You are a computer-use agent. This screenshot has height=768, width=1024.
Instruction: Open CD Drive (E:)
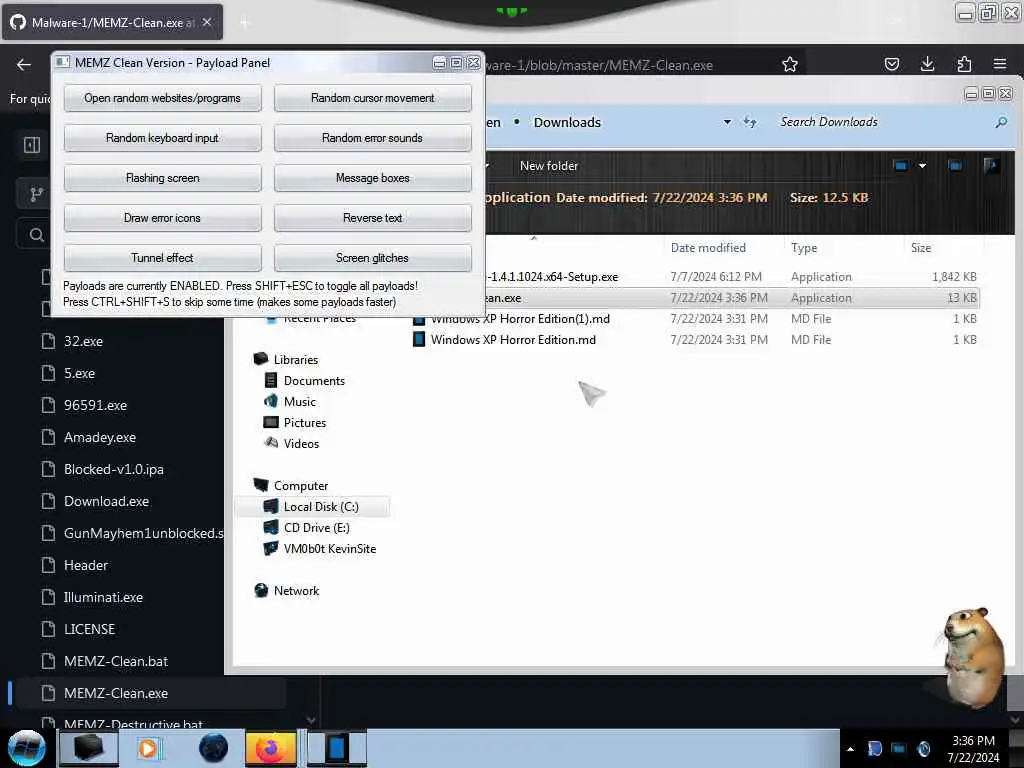tap(316, 528)
